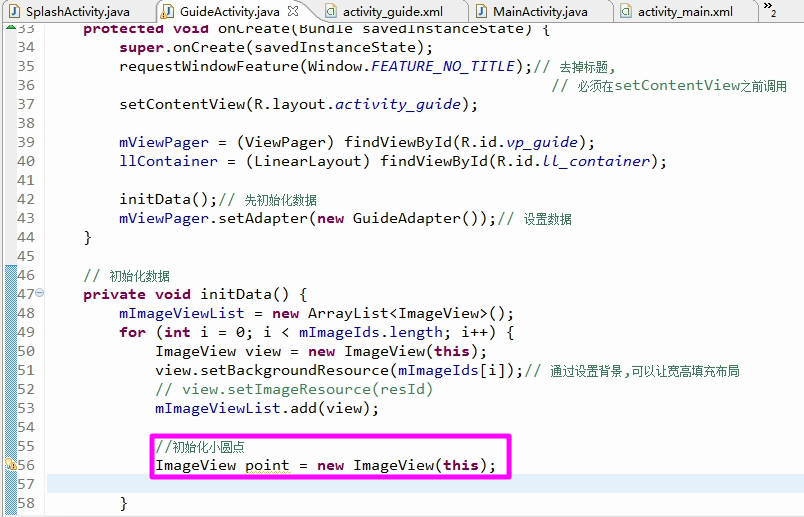Screen dimensions: 804x517
Task: Click GuideAdapter on line 43
Action: point(407,218)
